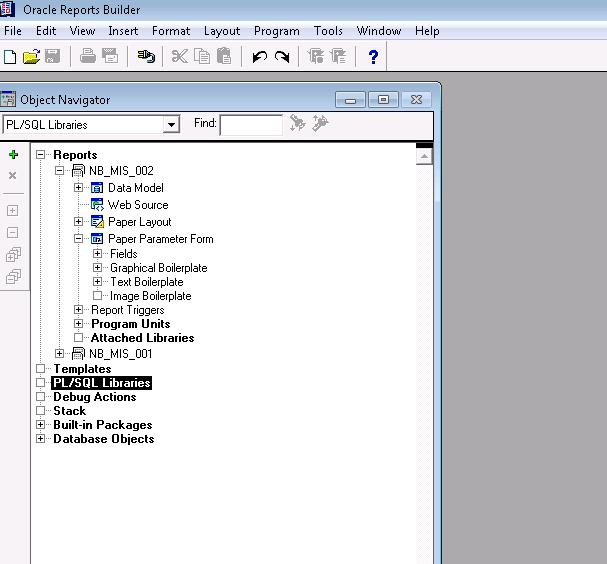The height and width of the screenshot is (564, 607).
Task: Expand the Built-in Packages node
Action: (x=41, y=425)
